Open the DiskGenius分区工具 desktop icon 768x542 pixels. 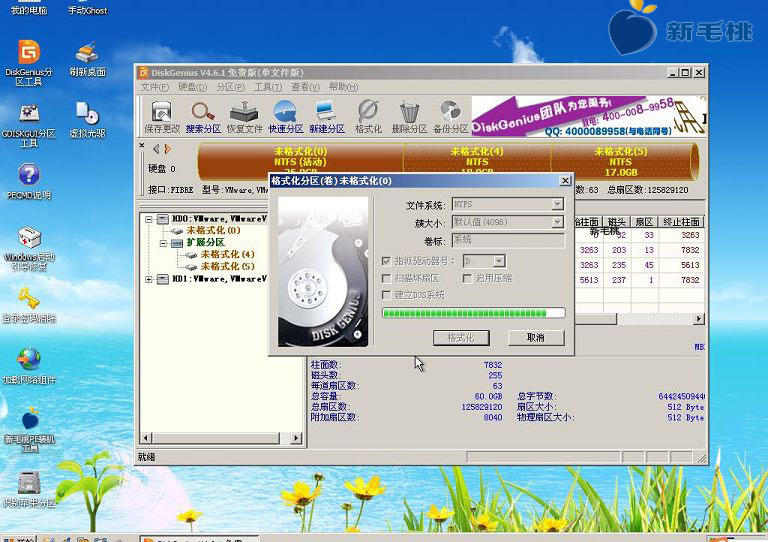29,63
